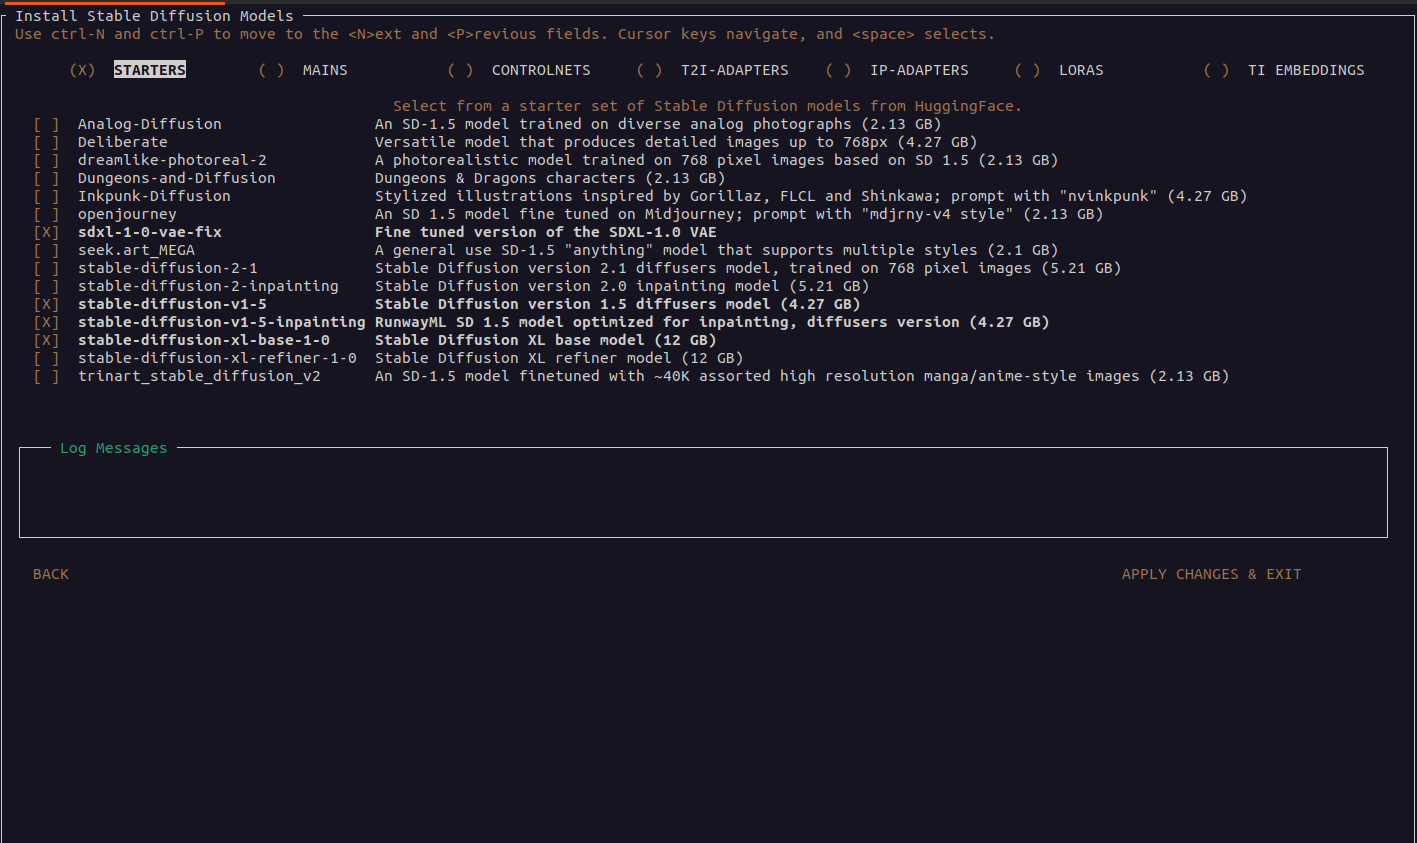Select the CONTROLNETS radio option
This screenshot has height=843, width=1417.
(x=461, y=70)
